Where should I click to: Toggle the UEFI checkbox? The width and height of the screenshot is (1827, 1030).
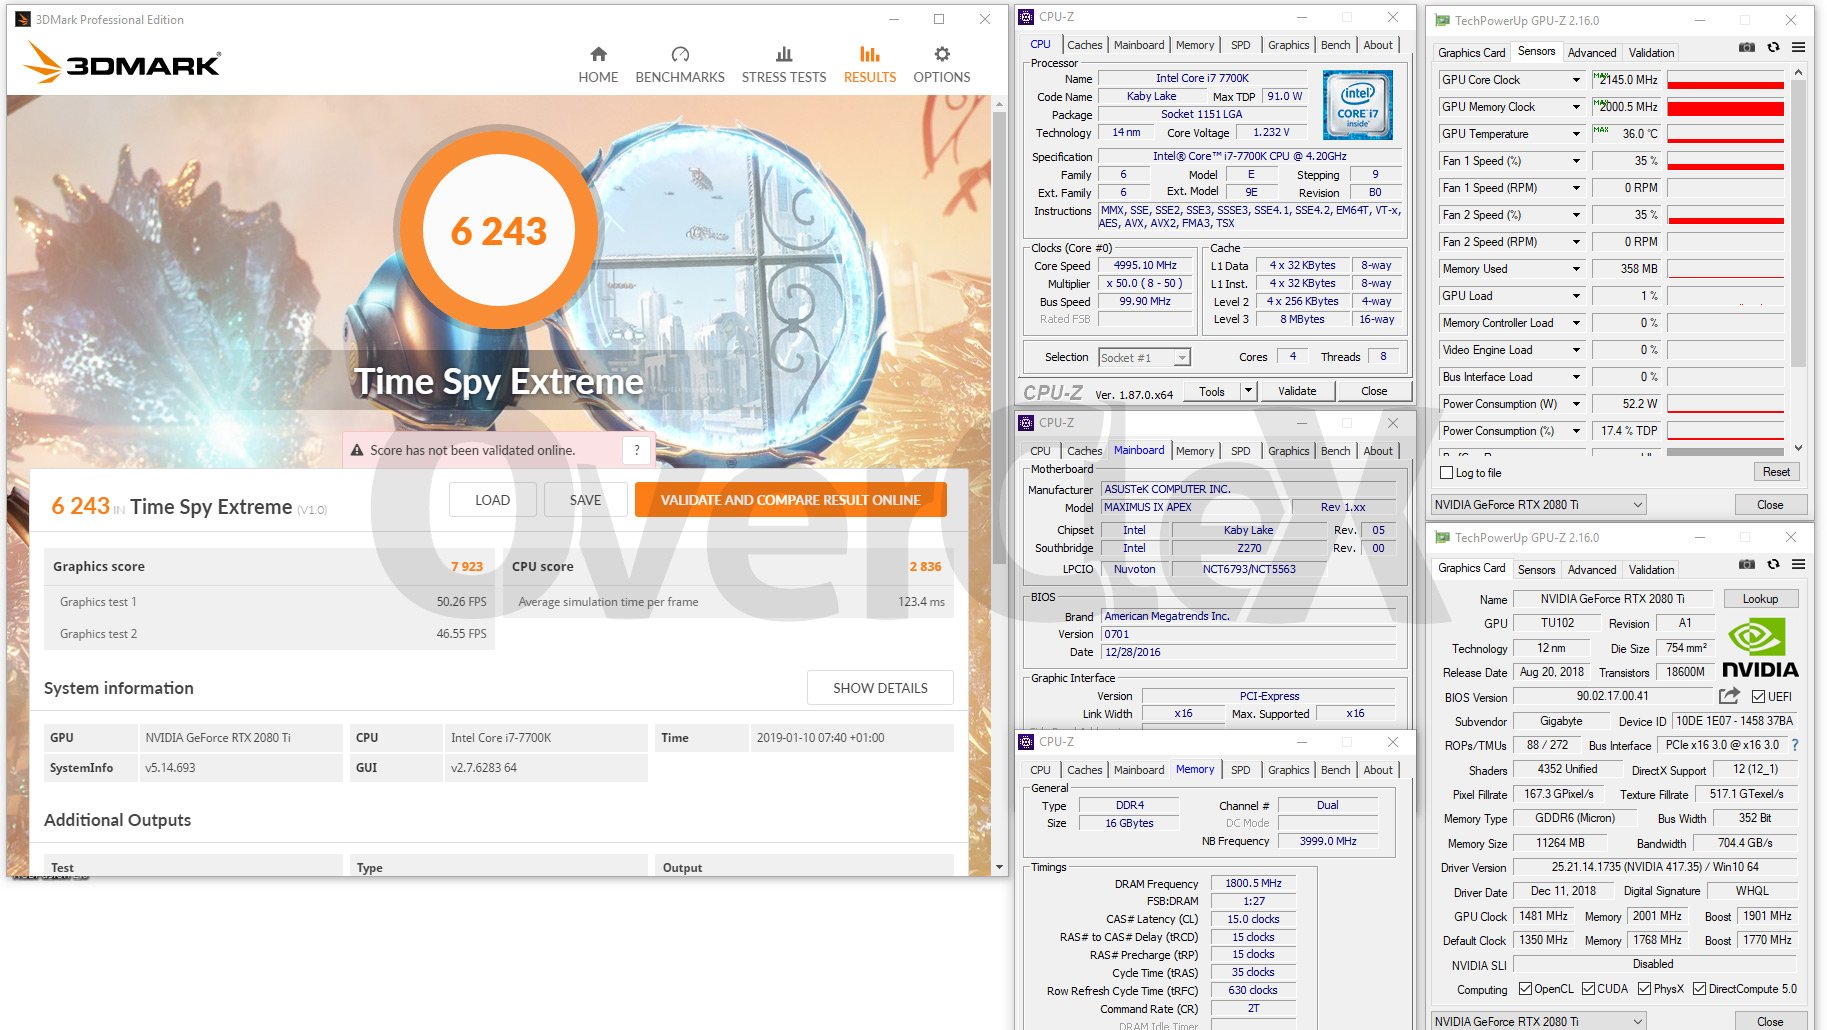coord(1759,697)
